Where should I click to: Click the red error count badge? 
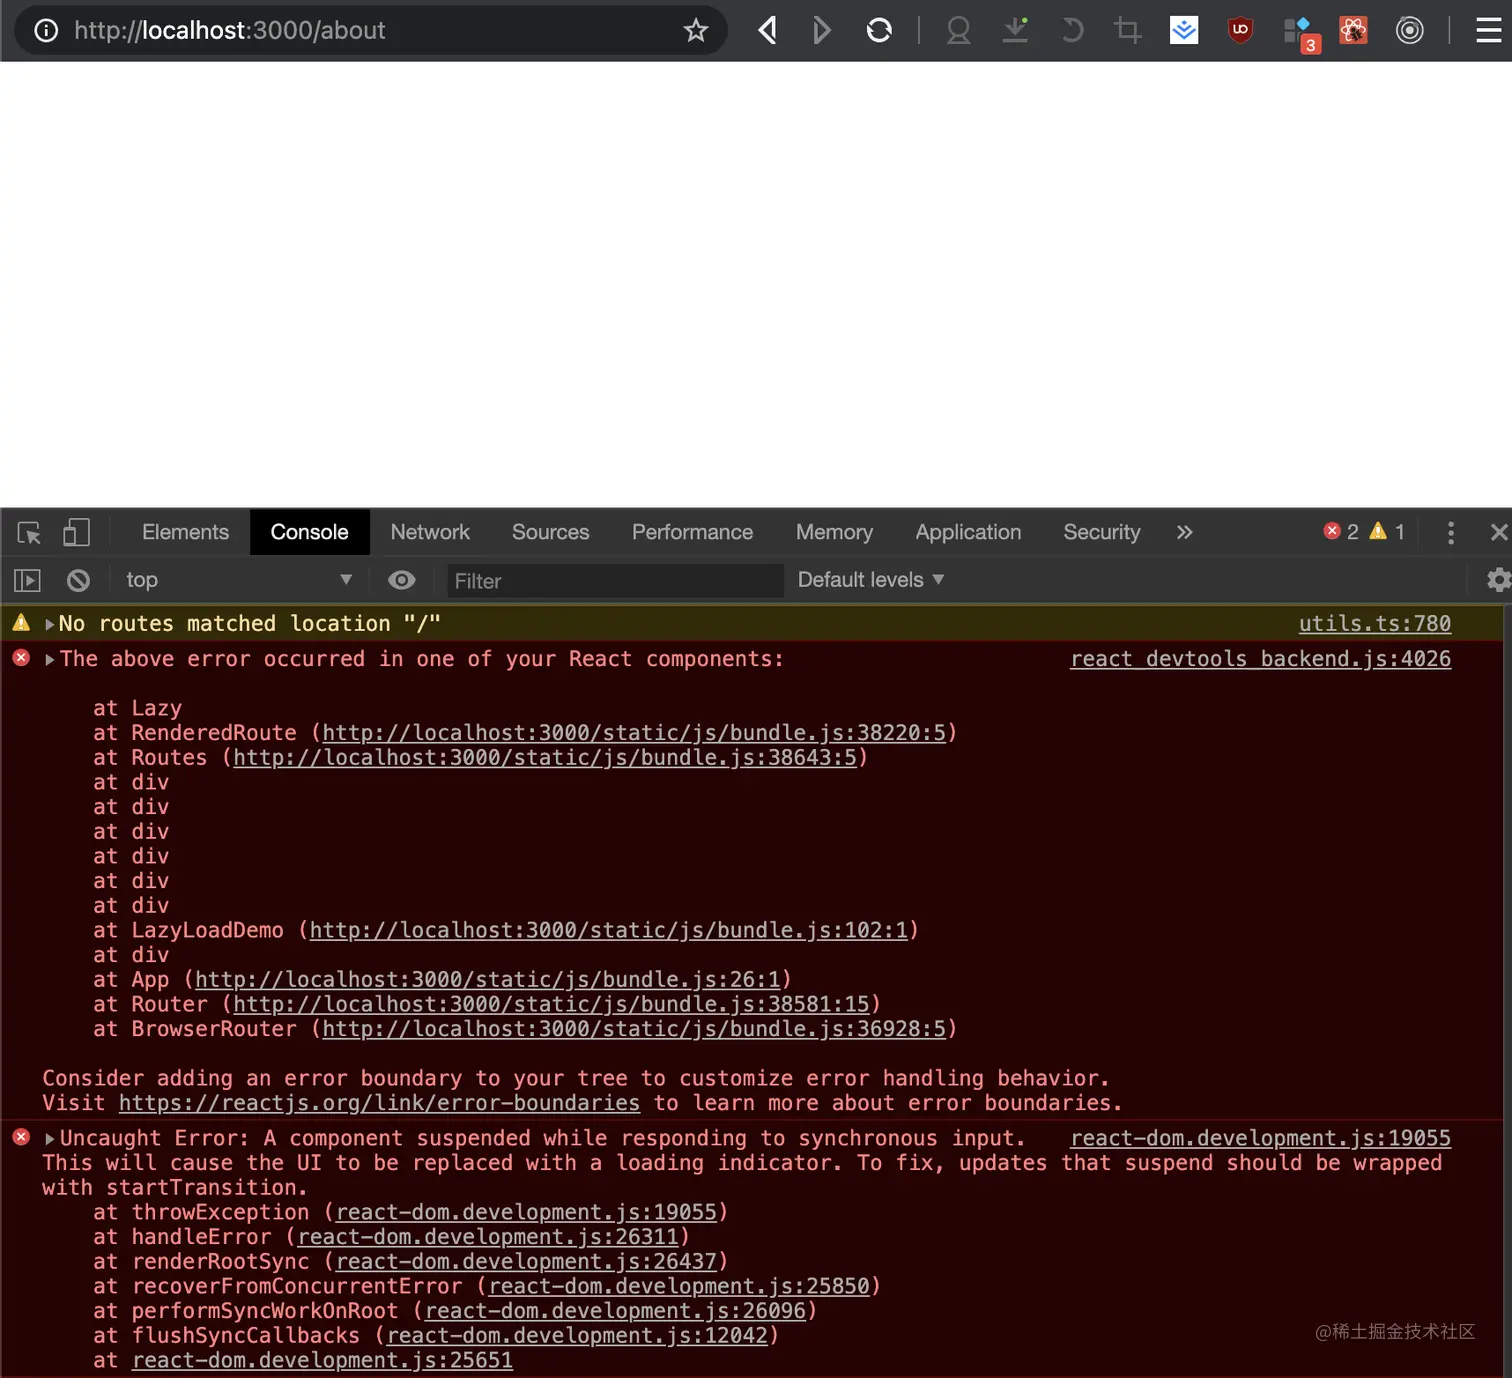point(1341,532)
